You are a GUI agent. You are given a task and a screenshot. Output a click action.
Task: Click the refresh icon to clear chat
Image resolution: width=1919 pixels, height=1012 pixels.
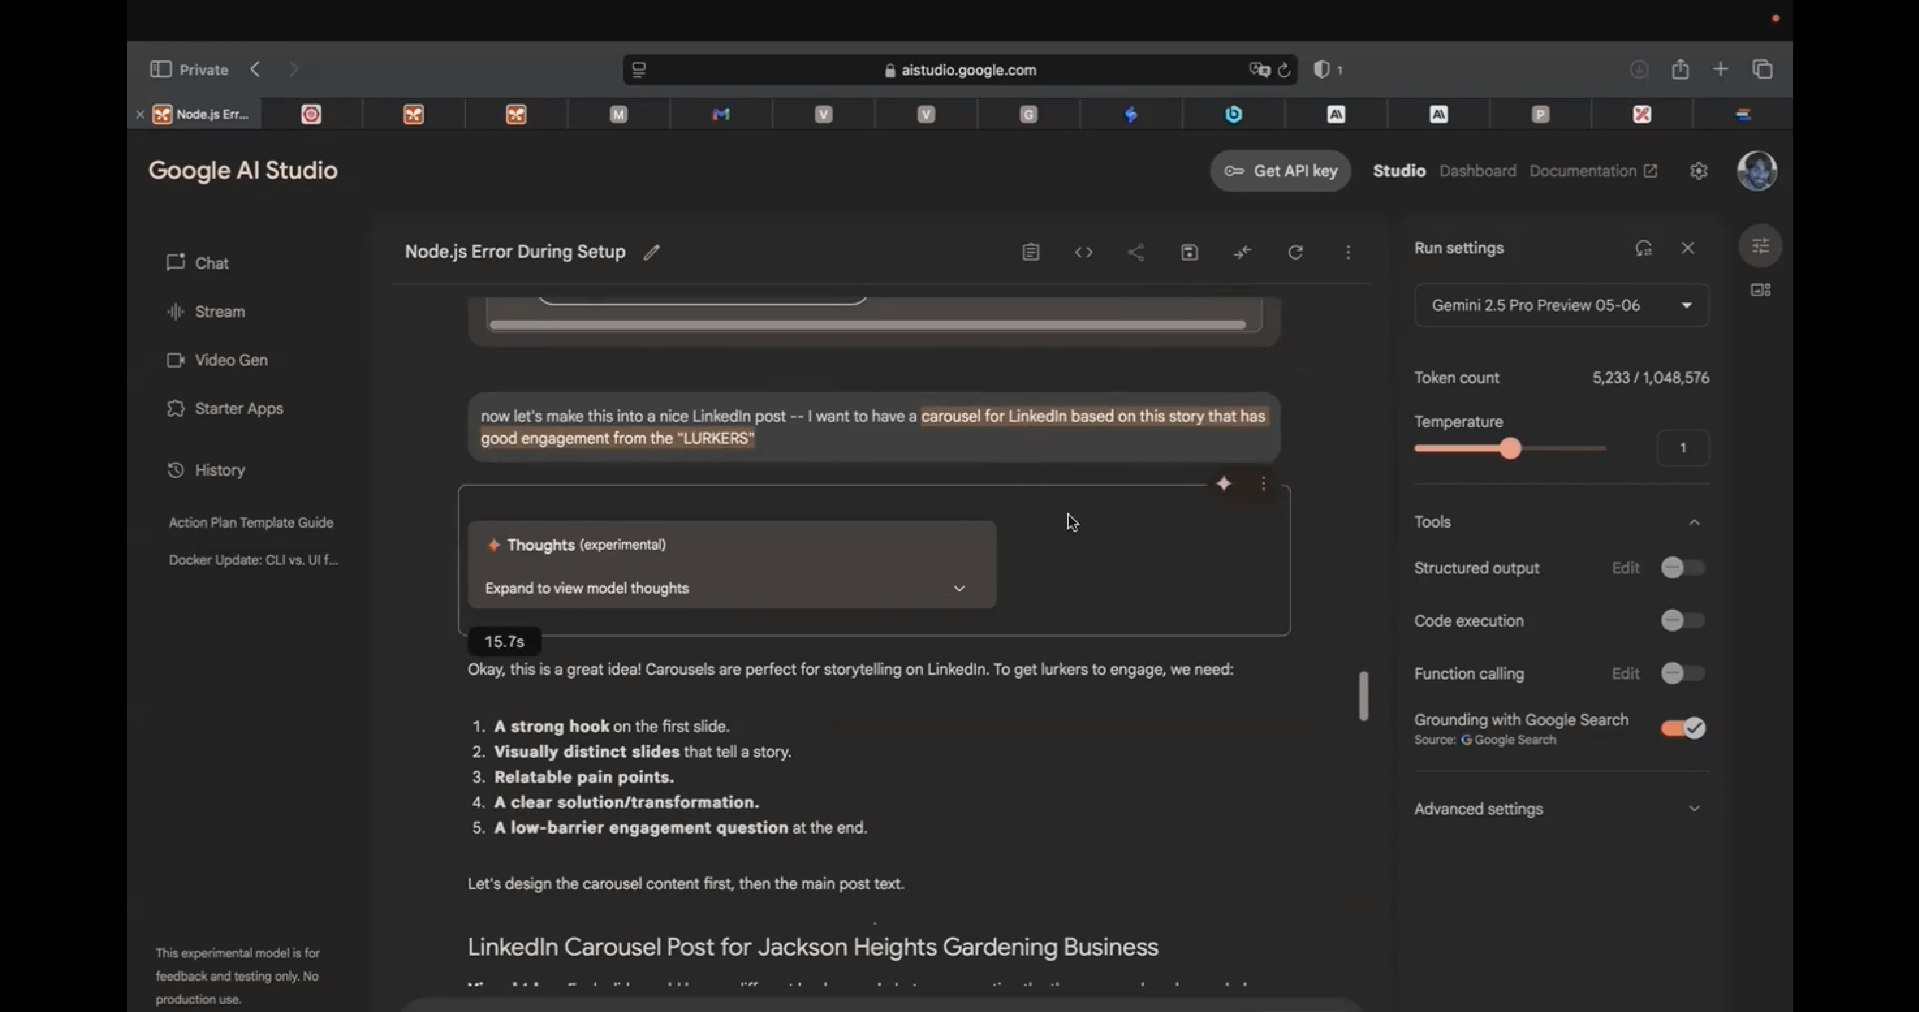click(x=1296, y=253)
